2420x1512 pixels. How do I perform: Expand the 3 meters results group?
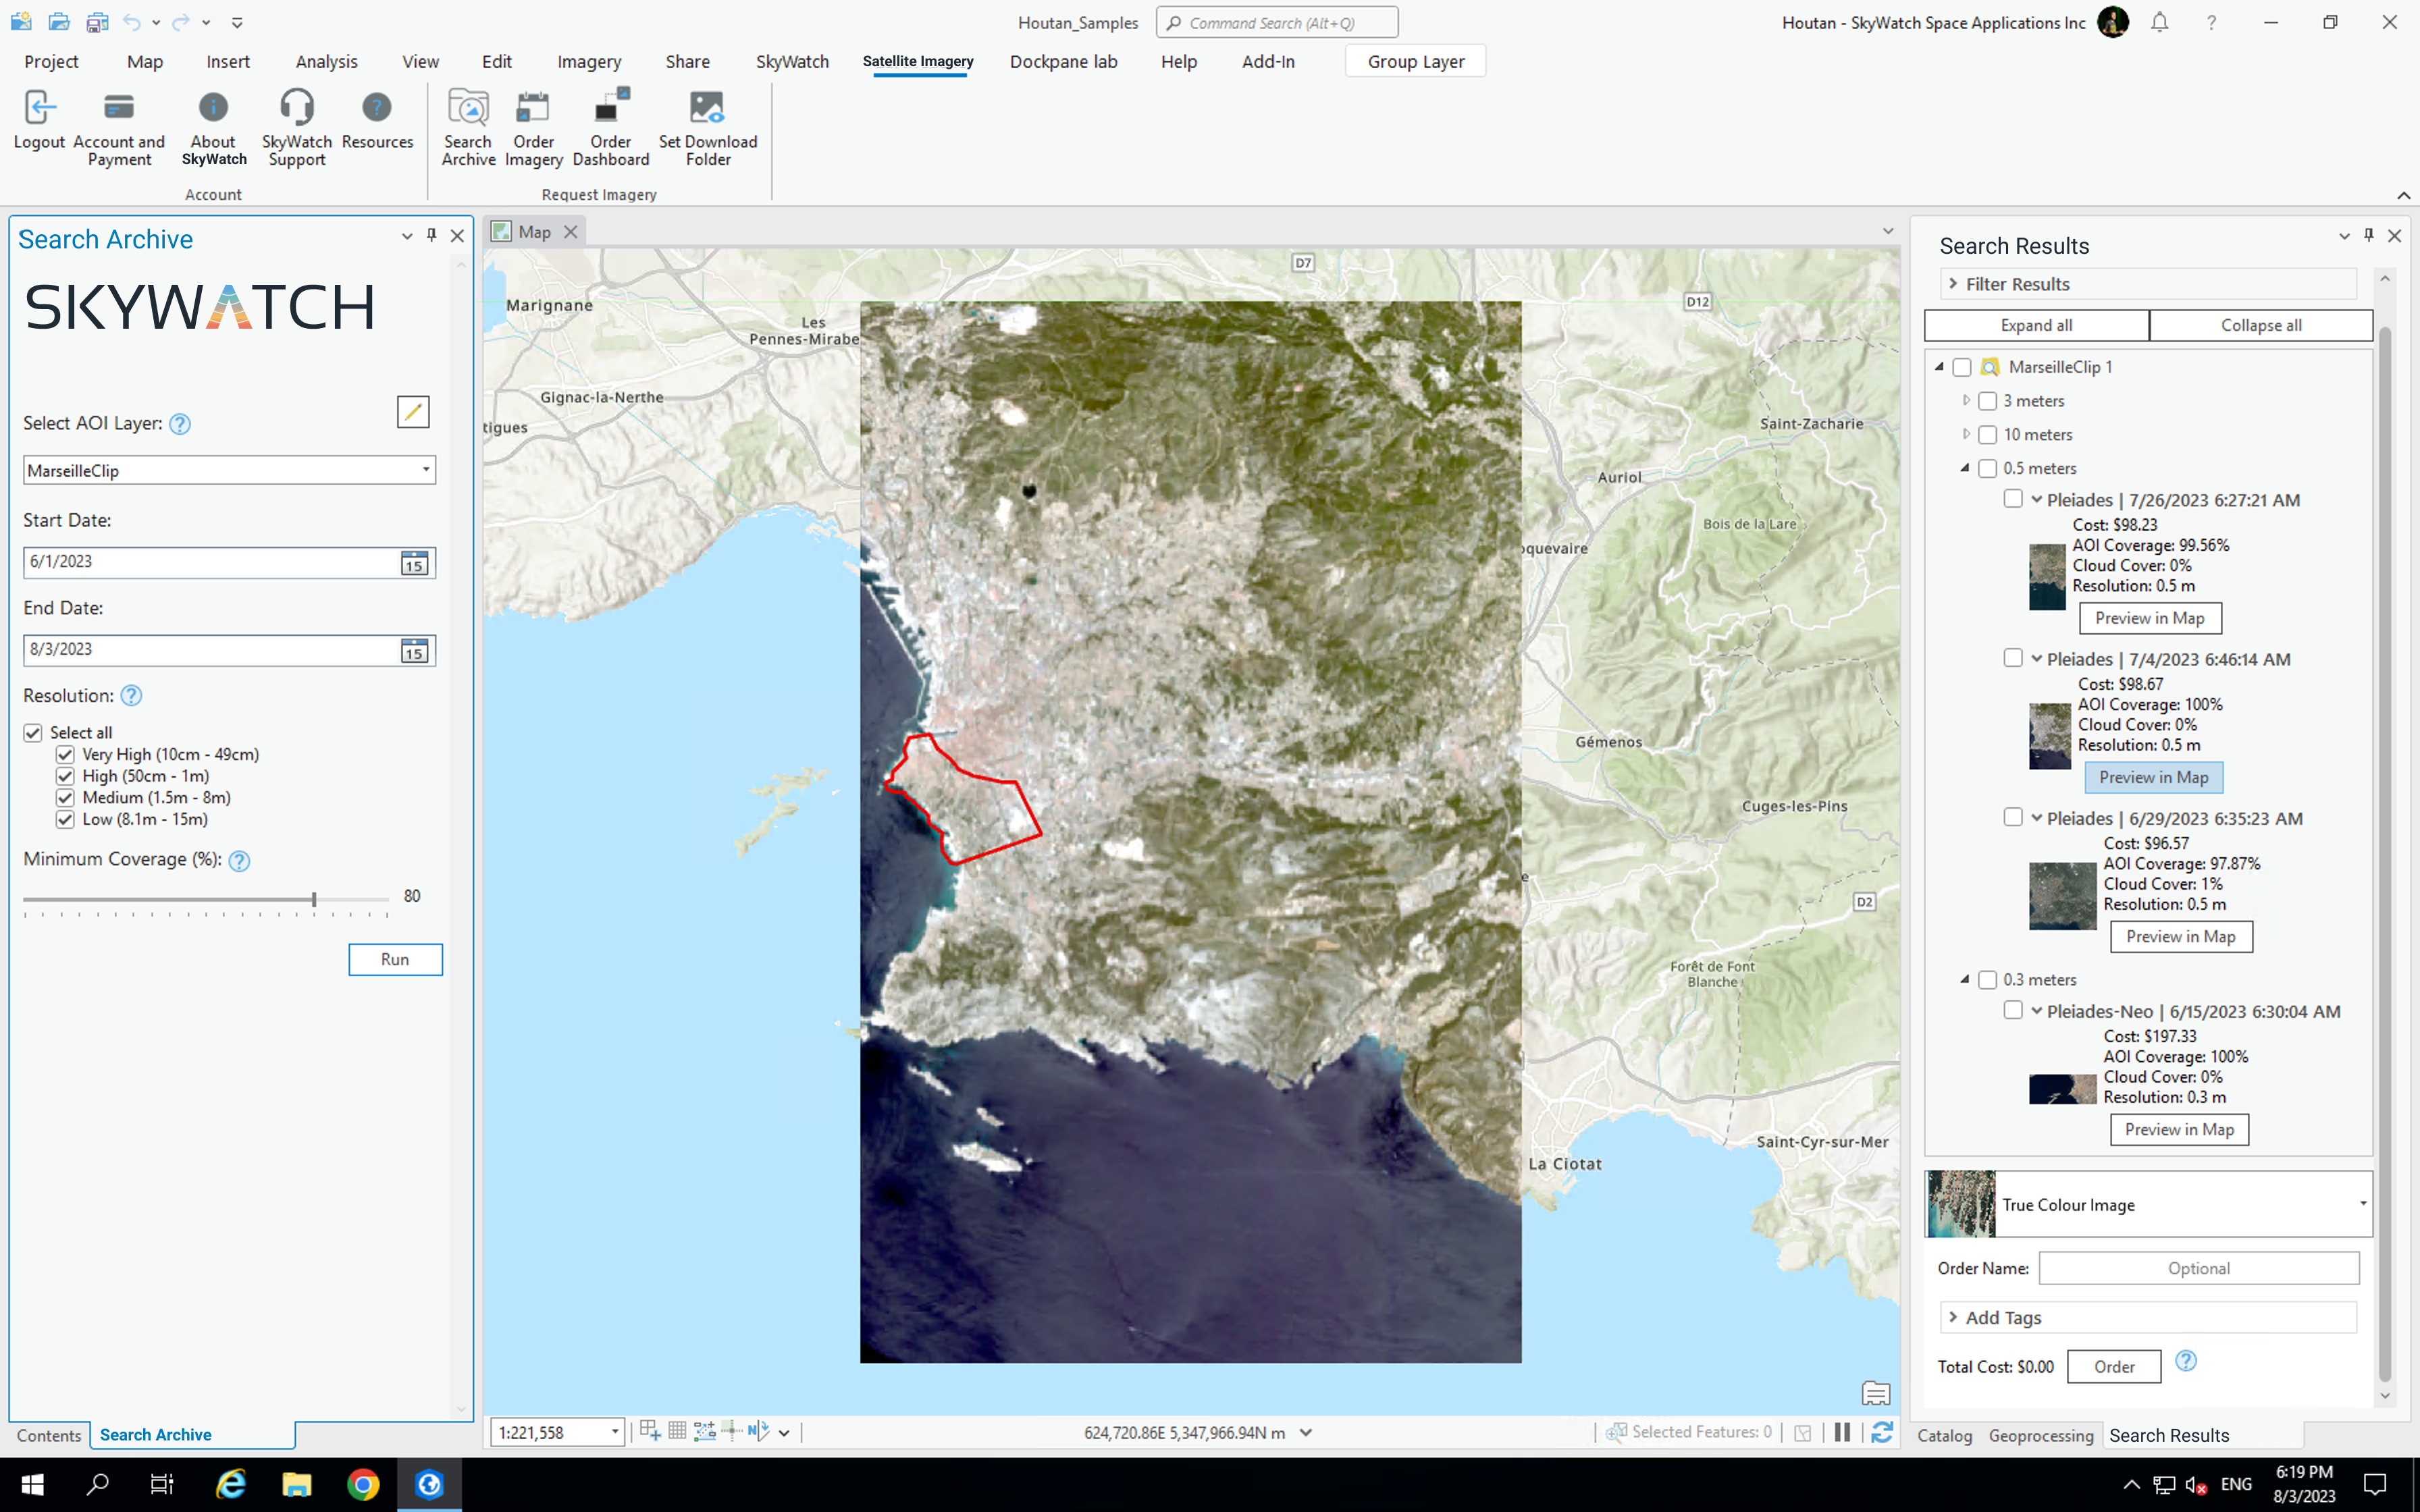coord(1968,400)
